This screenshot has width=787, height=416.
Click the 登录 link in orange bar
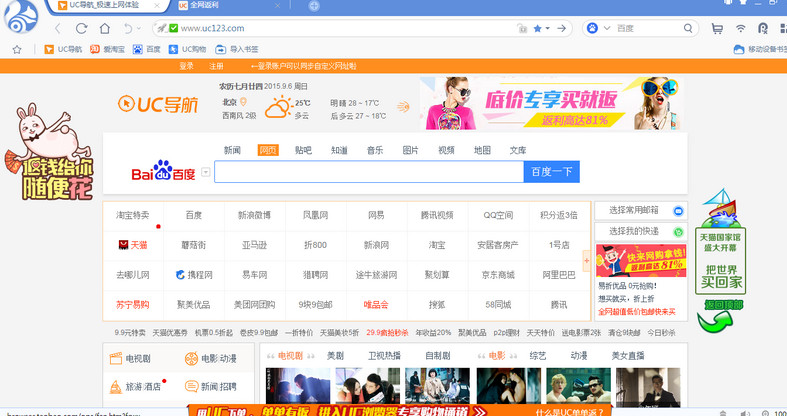click(187, 66)
